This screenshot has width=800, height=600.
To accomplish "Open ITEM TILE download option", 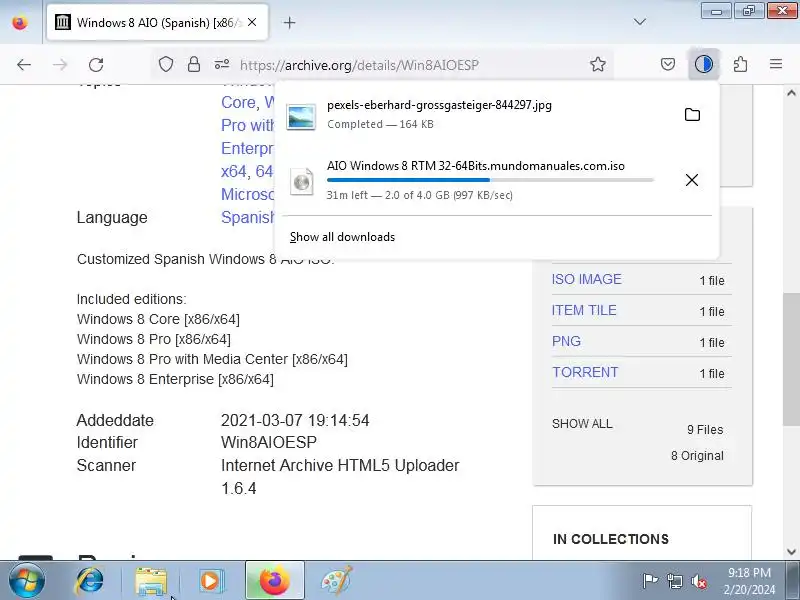I will pyautogui.click(x=584, y=310).
